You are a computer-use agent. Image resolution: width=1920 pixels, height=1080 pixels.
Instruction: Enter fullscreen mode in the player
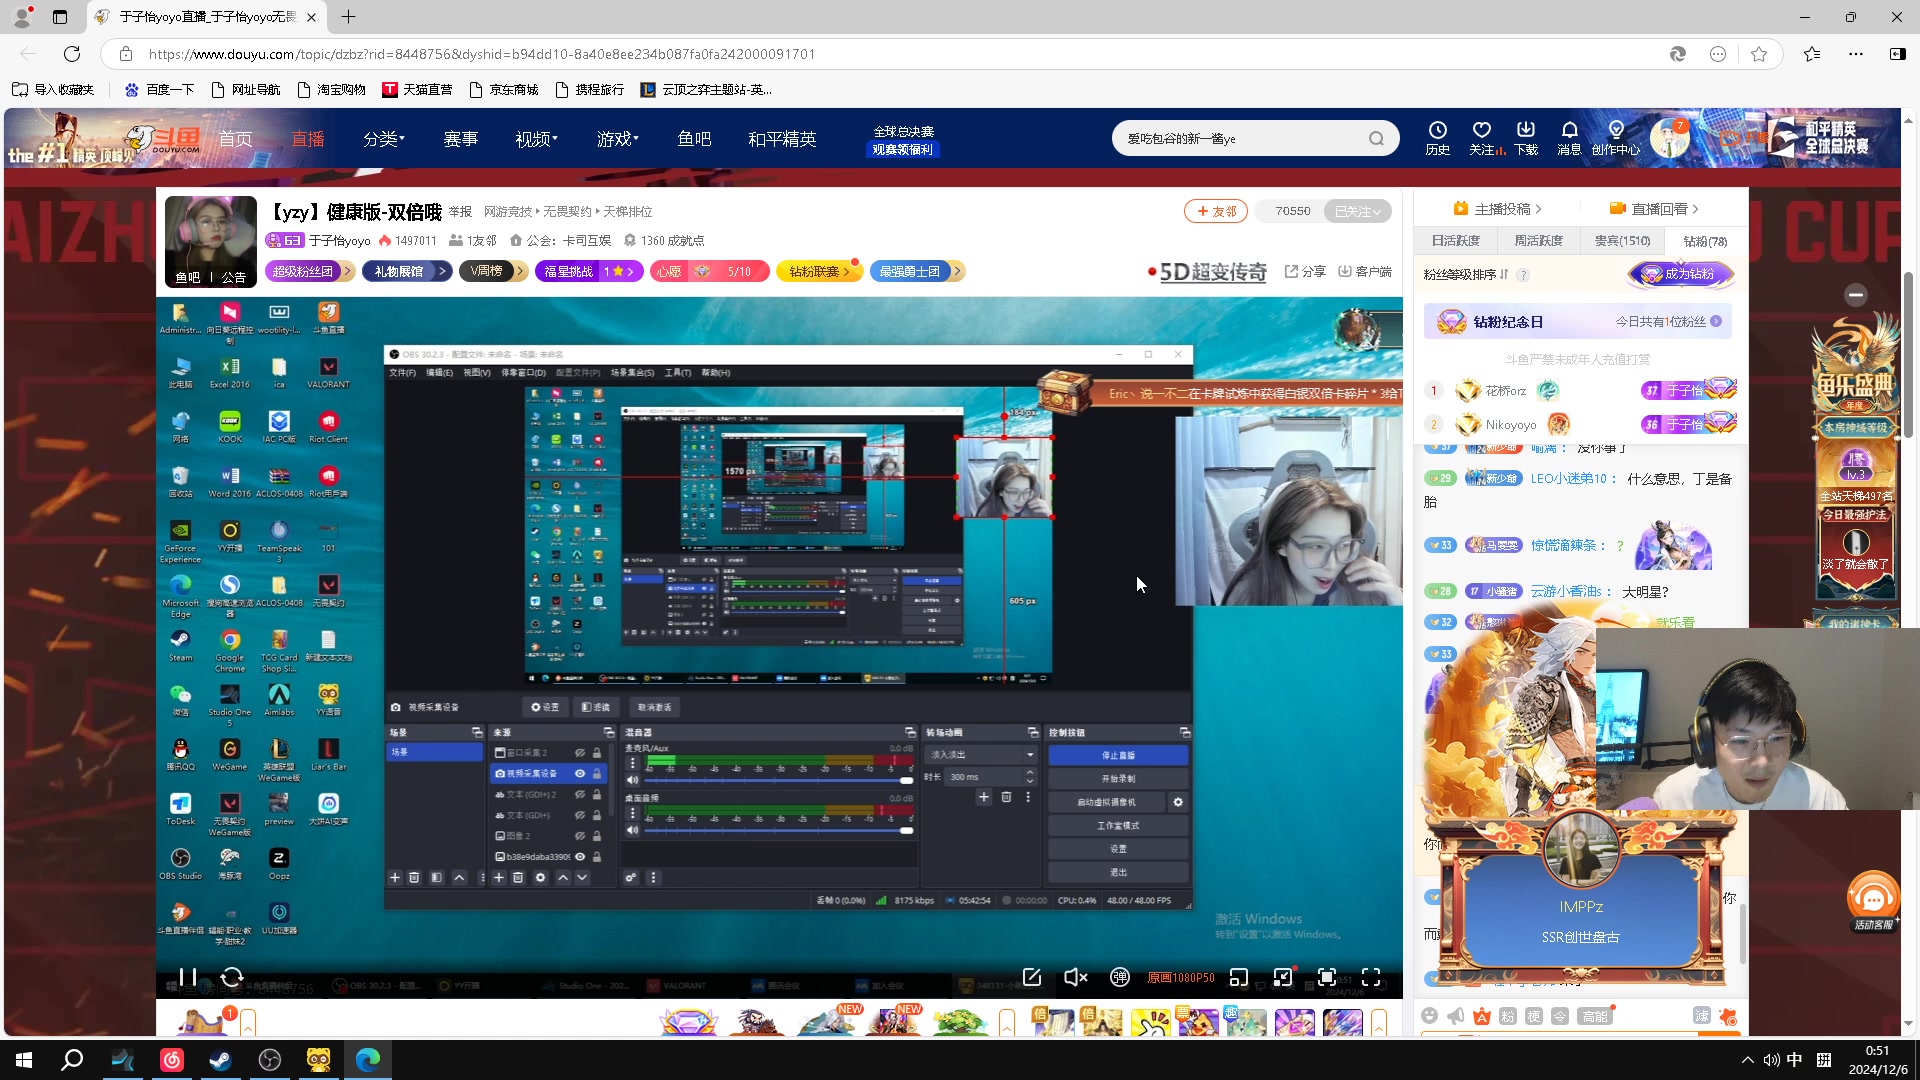[x=1371, y=977]
